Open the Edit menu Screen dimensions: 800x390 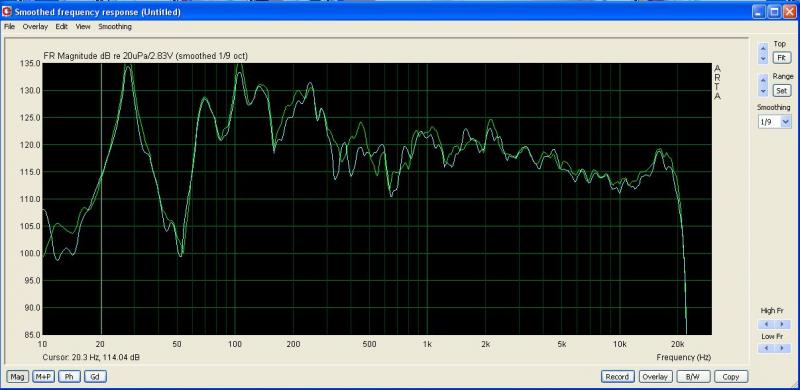point(62,27)
